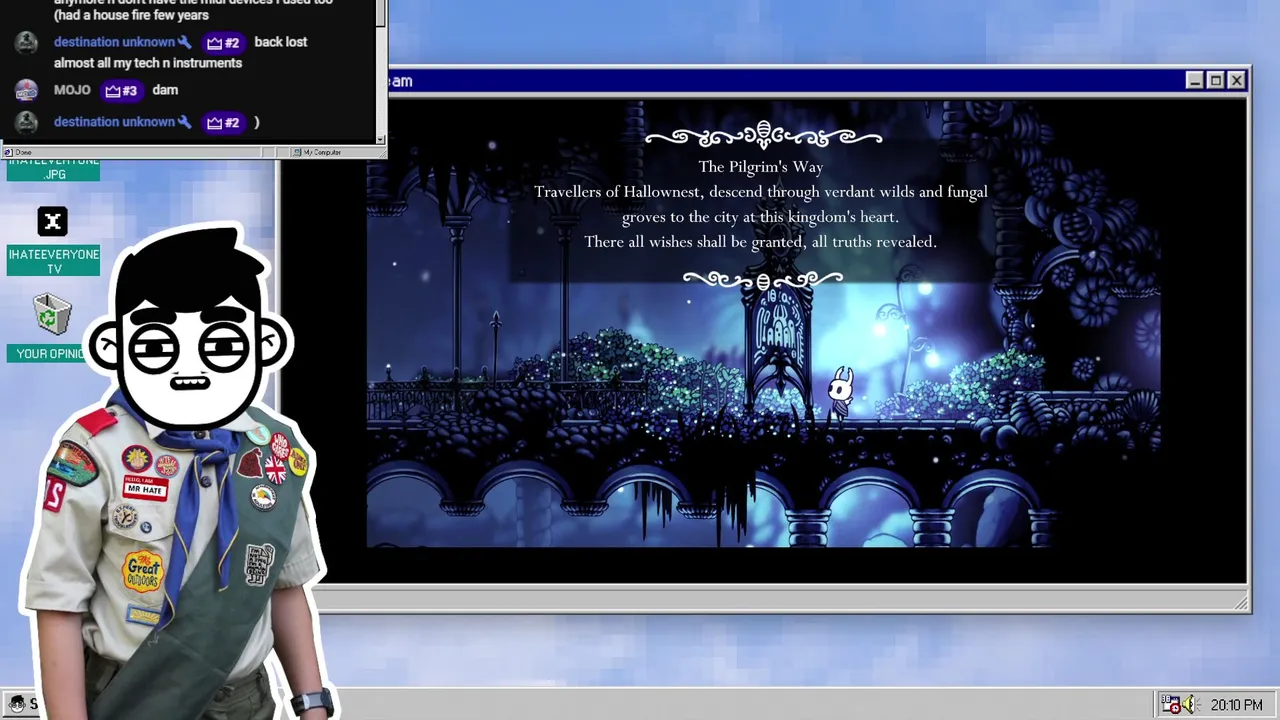Image resolution: width=1280 pixels, height=720 pixels.
Task: Click crown #2 badge beside 'back lost'
Action: [223, 42]
